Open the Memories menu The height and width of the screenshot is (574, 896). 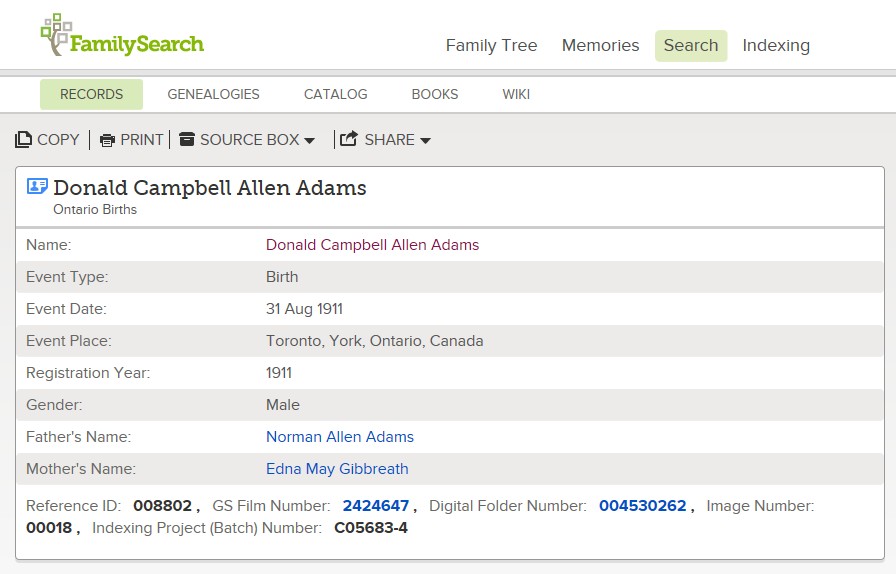[x=601, y=45]
